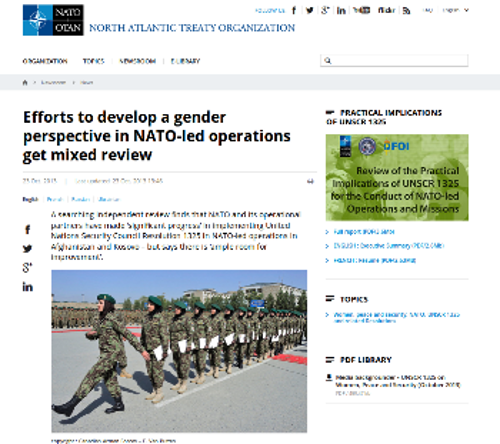Share article on Google Plus from side bar

click(x=27, y=268)
